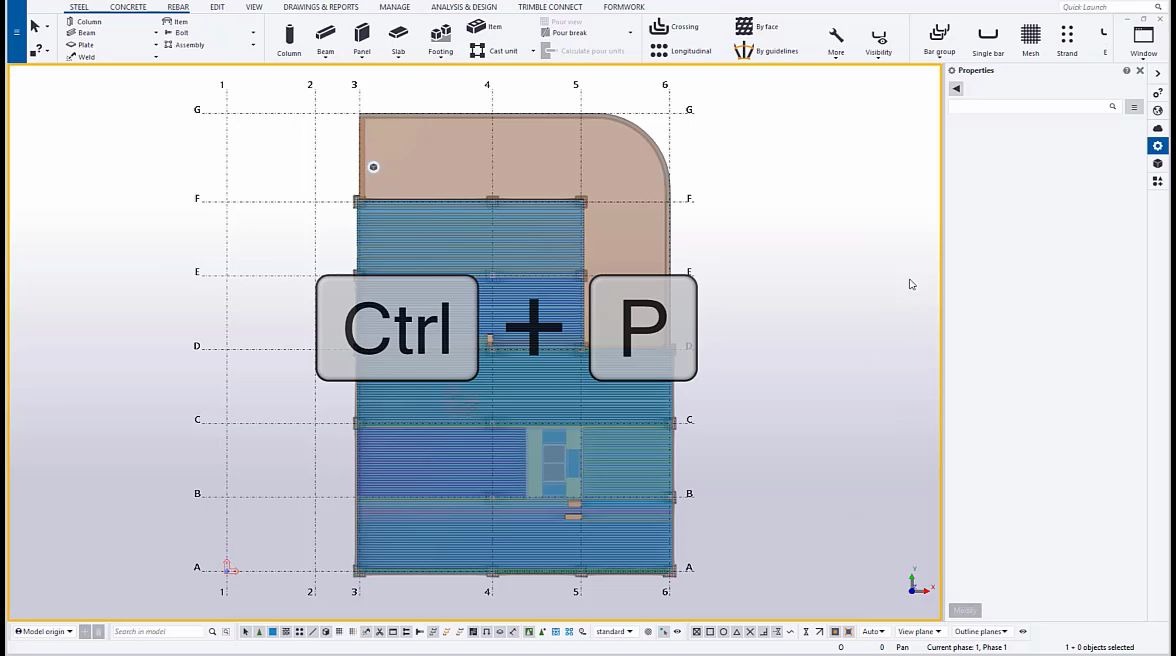1176x656 pixels.
Task: Click the Search in model field
Action: 157,631
